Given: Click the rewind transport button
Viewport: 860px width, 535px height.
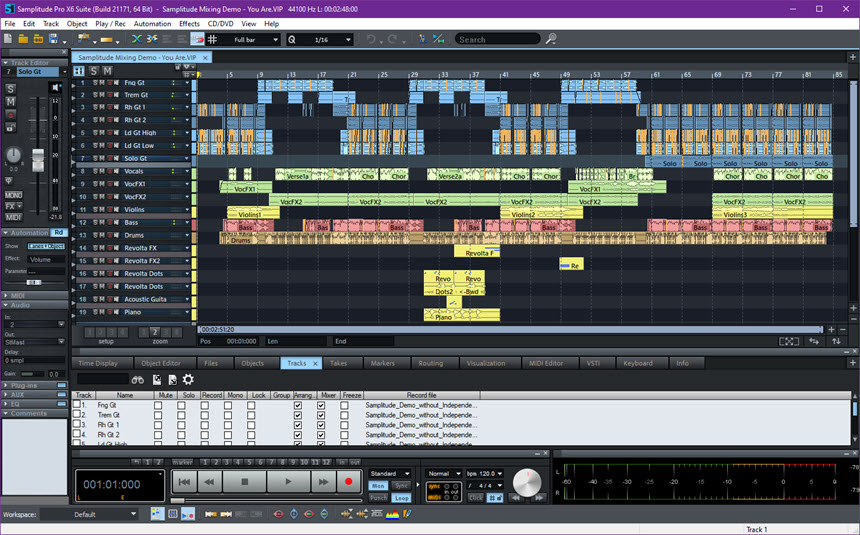Looking at the screenshot, I should pos(210,482).
